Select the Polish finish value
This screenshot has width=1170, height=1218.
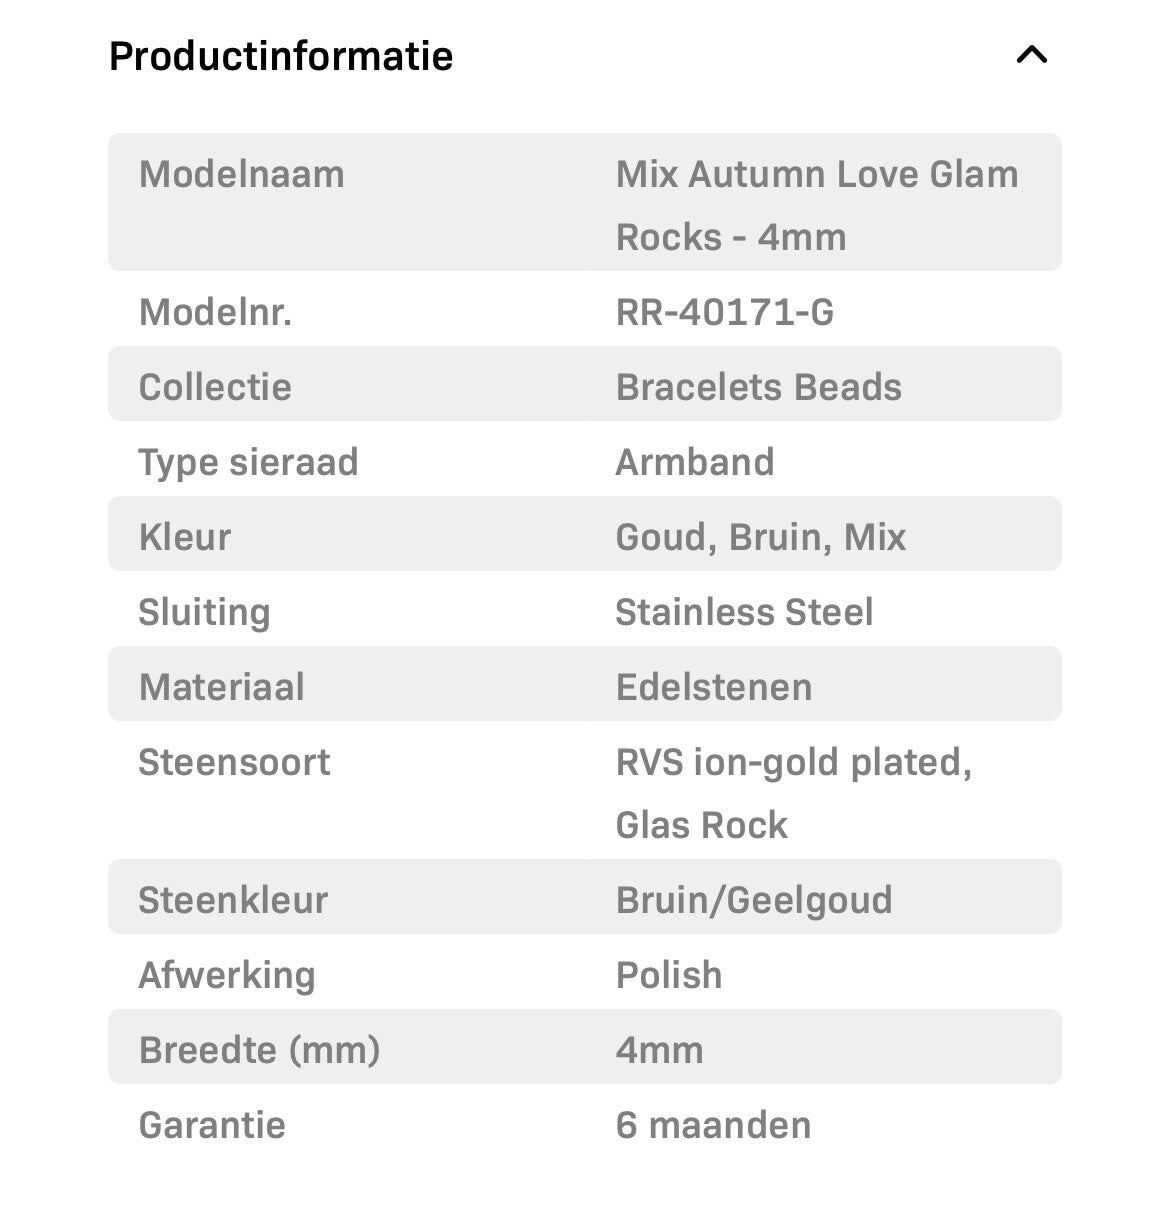point(669,975)
